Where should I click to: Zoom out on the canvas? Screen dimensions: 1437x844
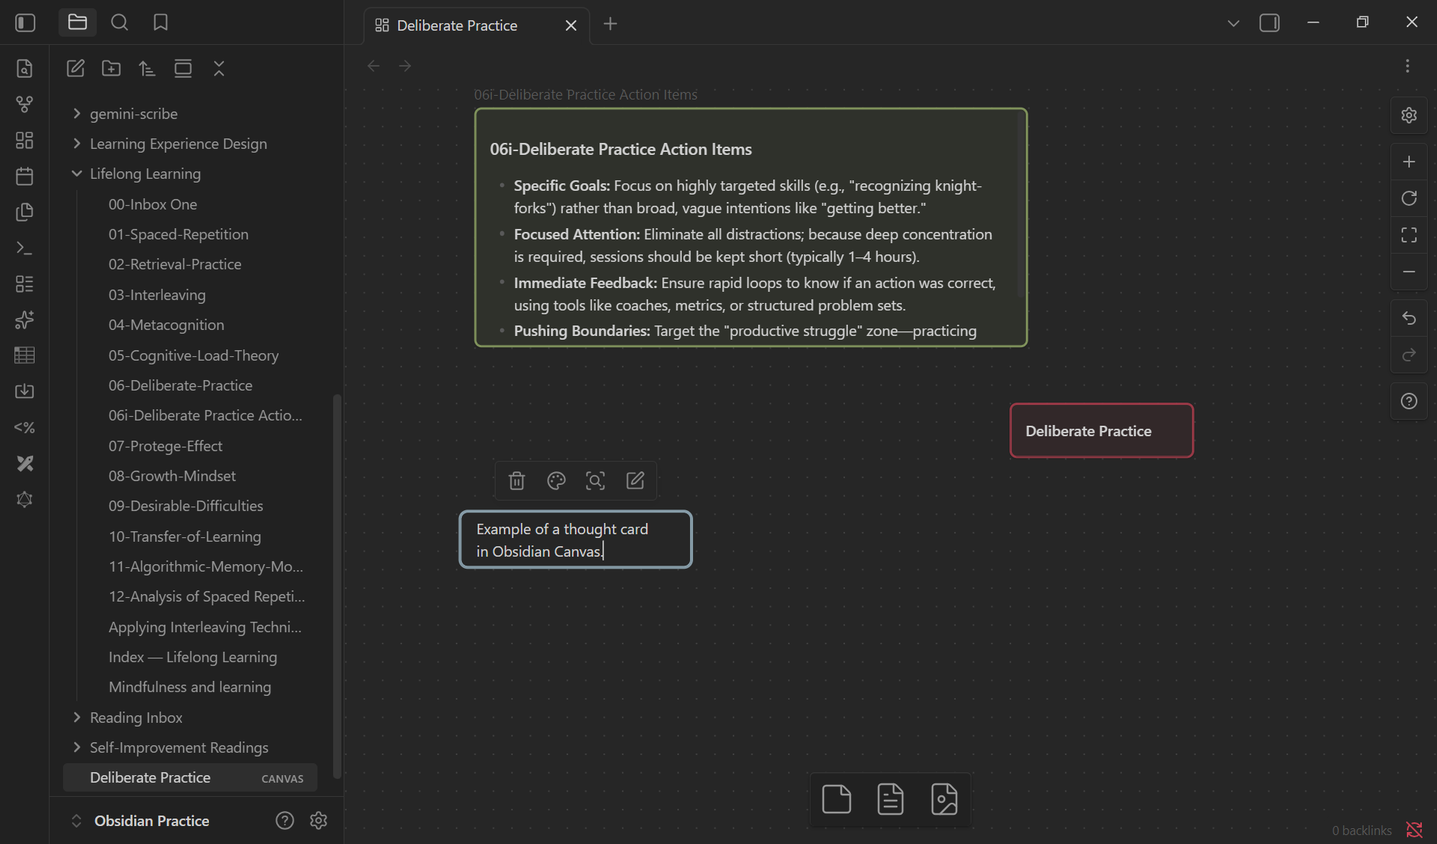click(1409, 272)
